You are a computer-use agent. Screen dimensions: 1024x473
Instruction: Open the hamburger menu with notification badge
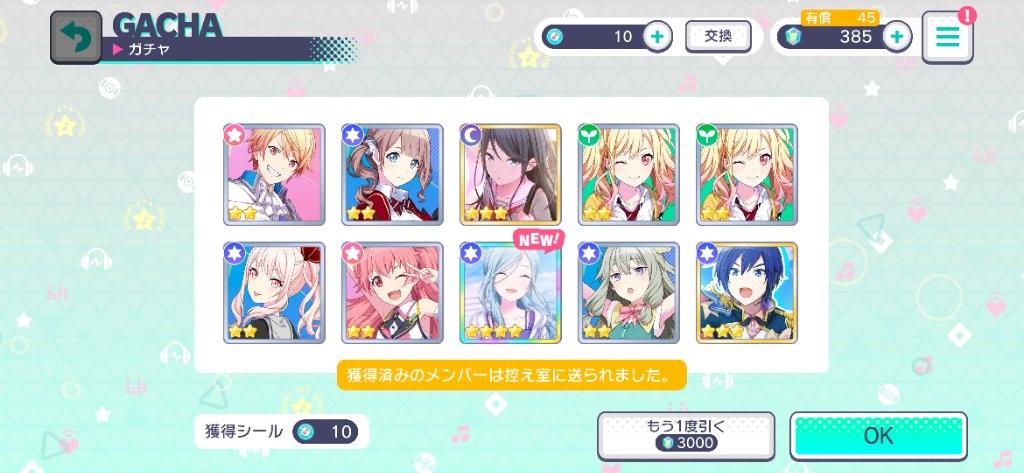(x=947, y=37)
